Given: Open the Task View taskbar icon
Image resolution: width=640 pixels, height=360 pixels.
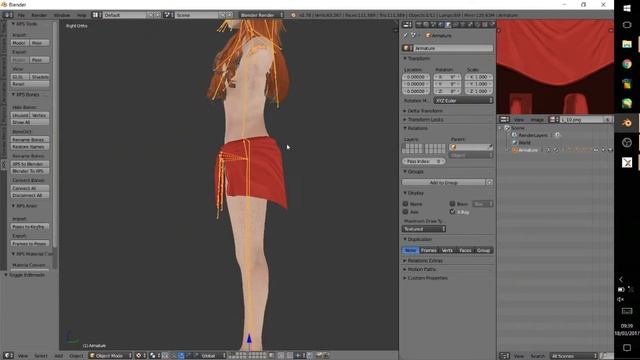Looking at the screenshot, I should (x=627, y=25).
